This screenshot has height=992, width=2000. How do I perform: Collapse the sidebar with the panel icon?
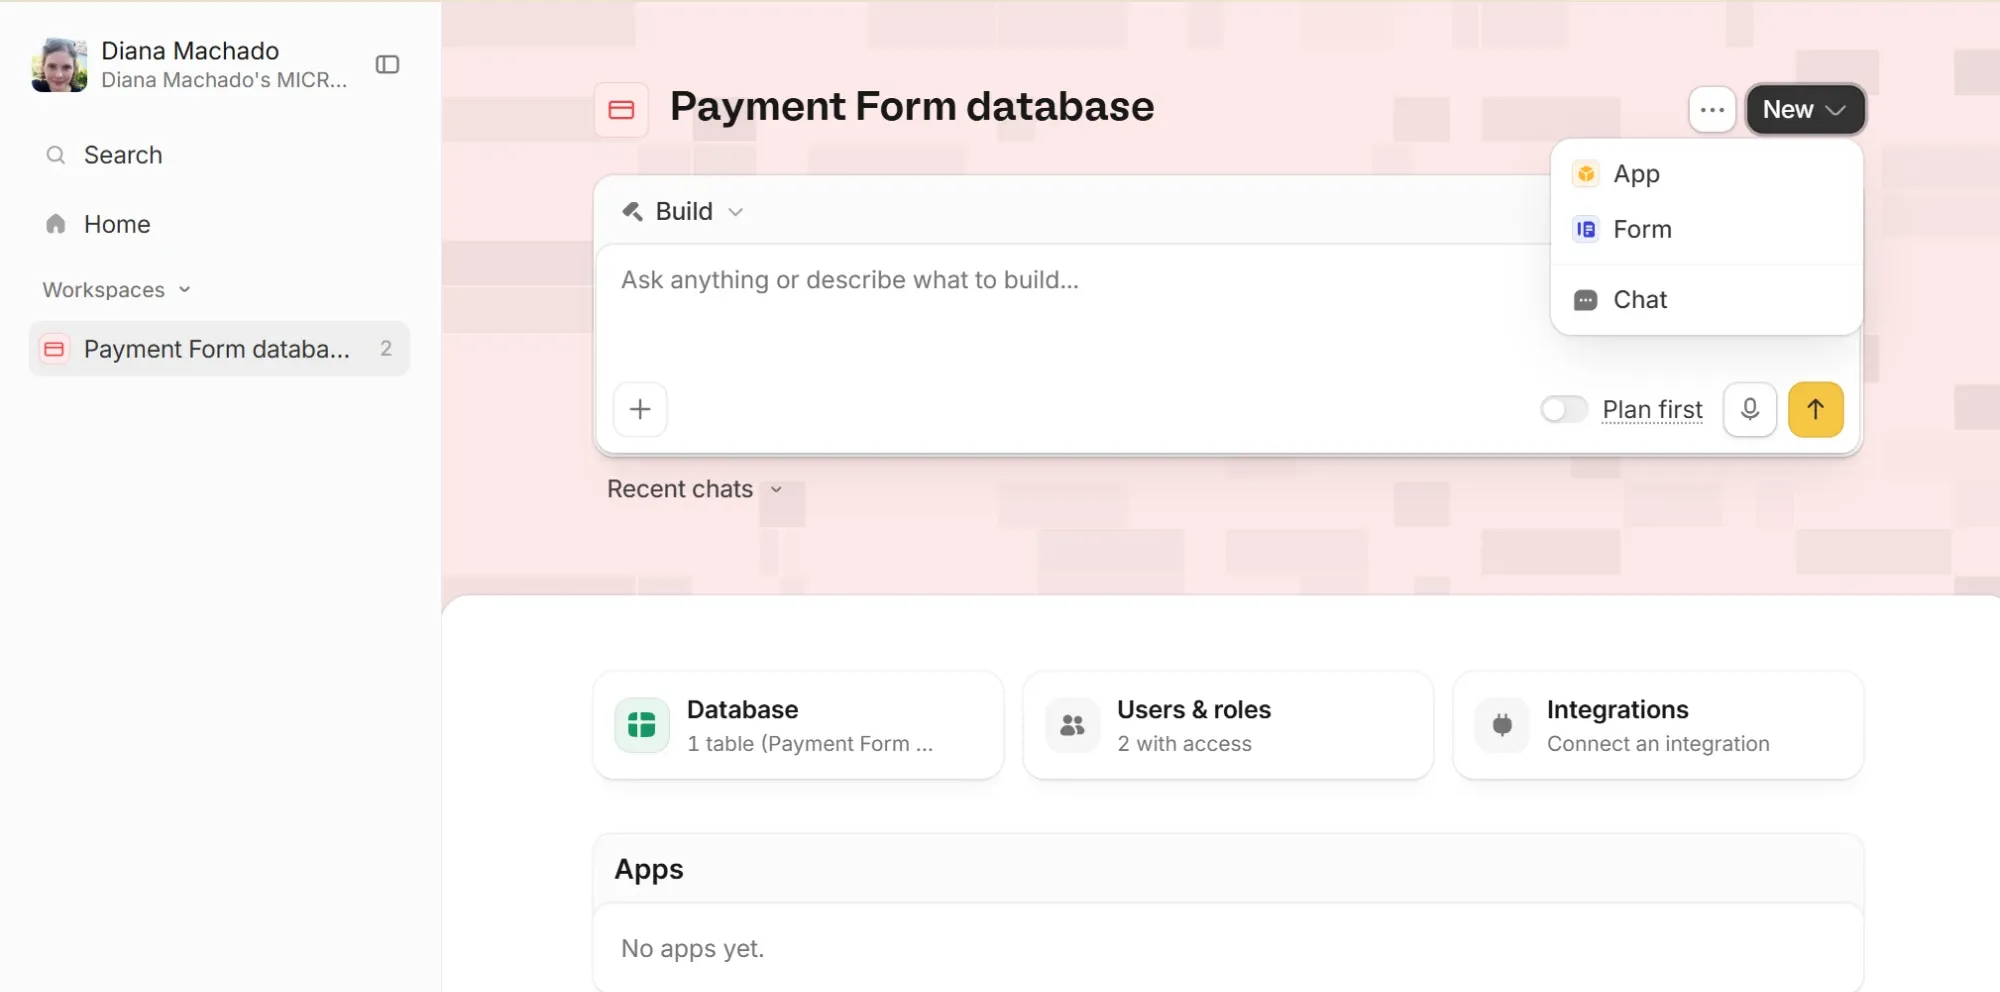tap(387, 65)
